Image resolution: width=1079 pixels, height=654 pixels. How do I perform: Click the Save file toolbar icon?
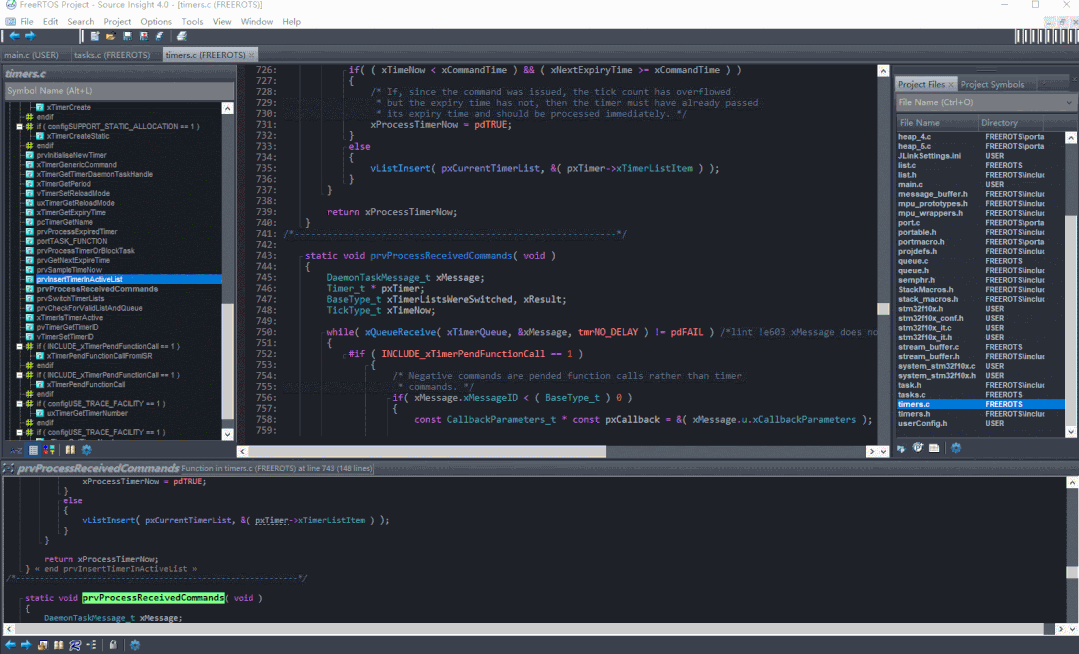(x=127, y=37)
